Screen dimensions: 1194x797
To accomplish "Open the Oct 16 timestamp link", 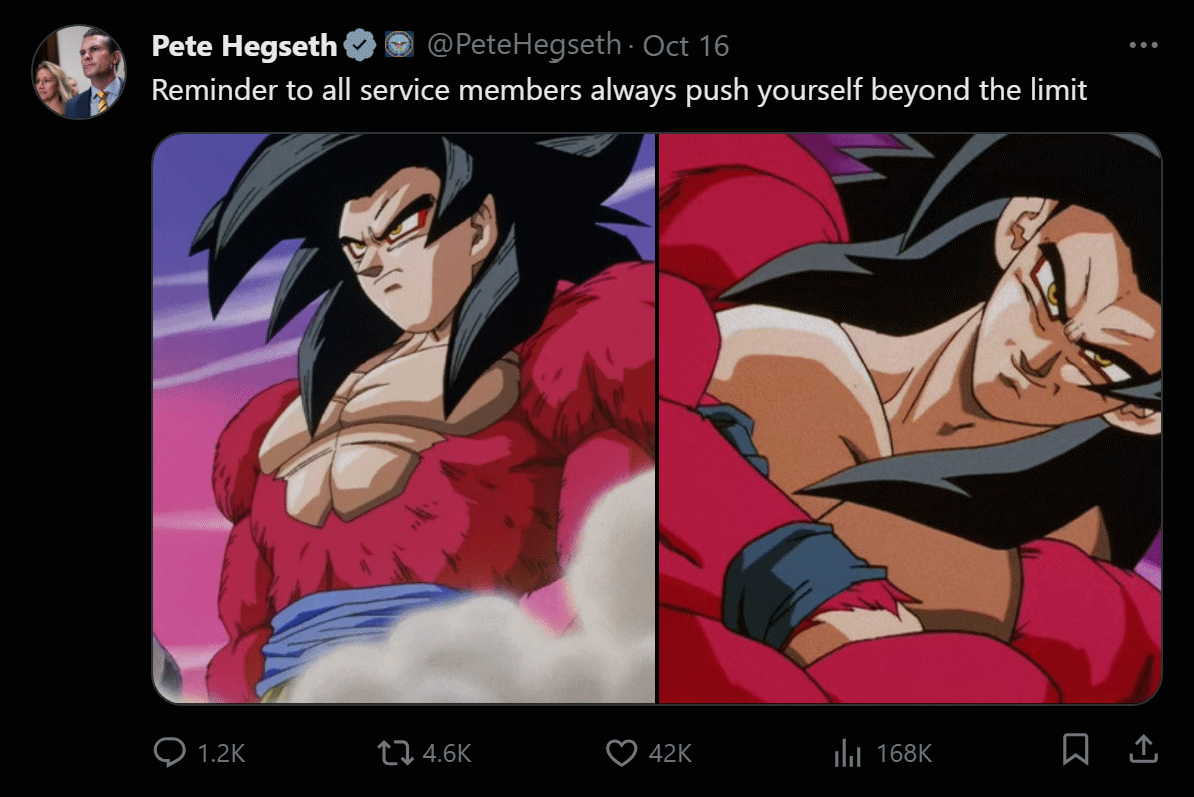I will (685, 46).
